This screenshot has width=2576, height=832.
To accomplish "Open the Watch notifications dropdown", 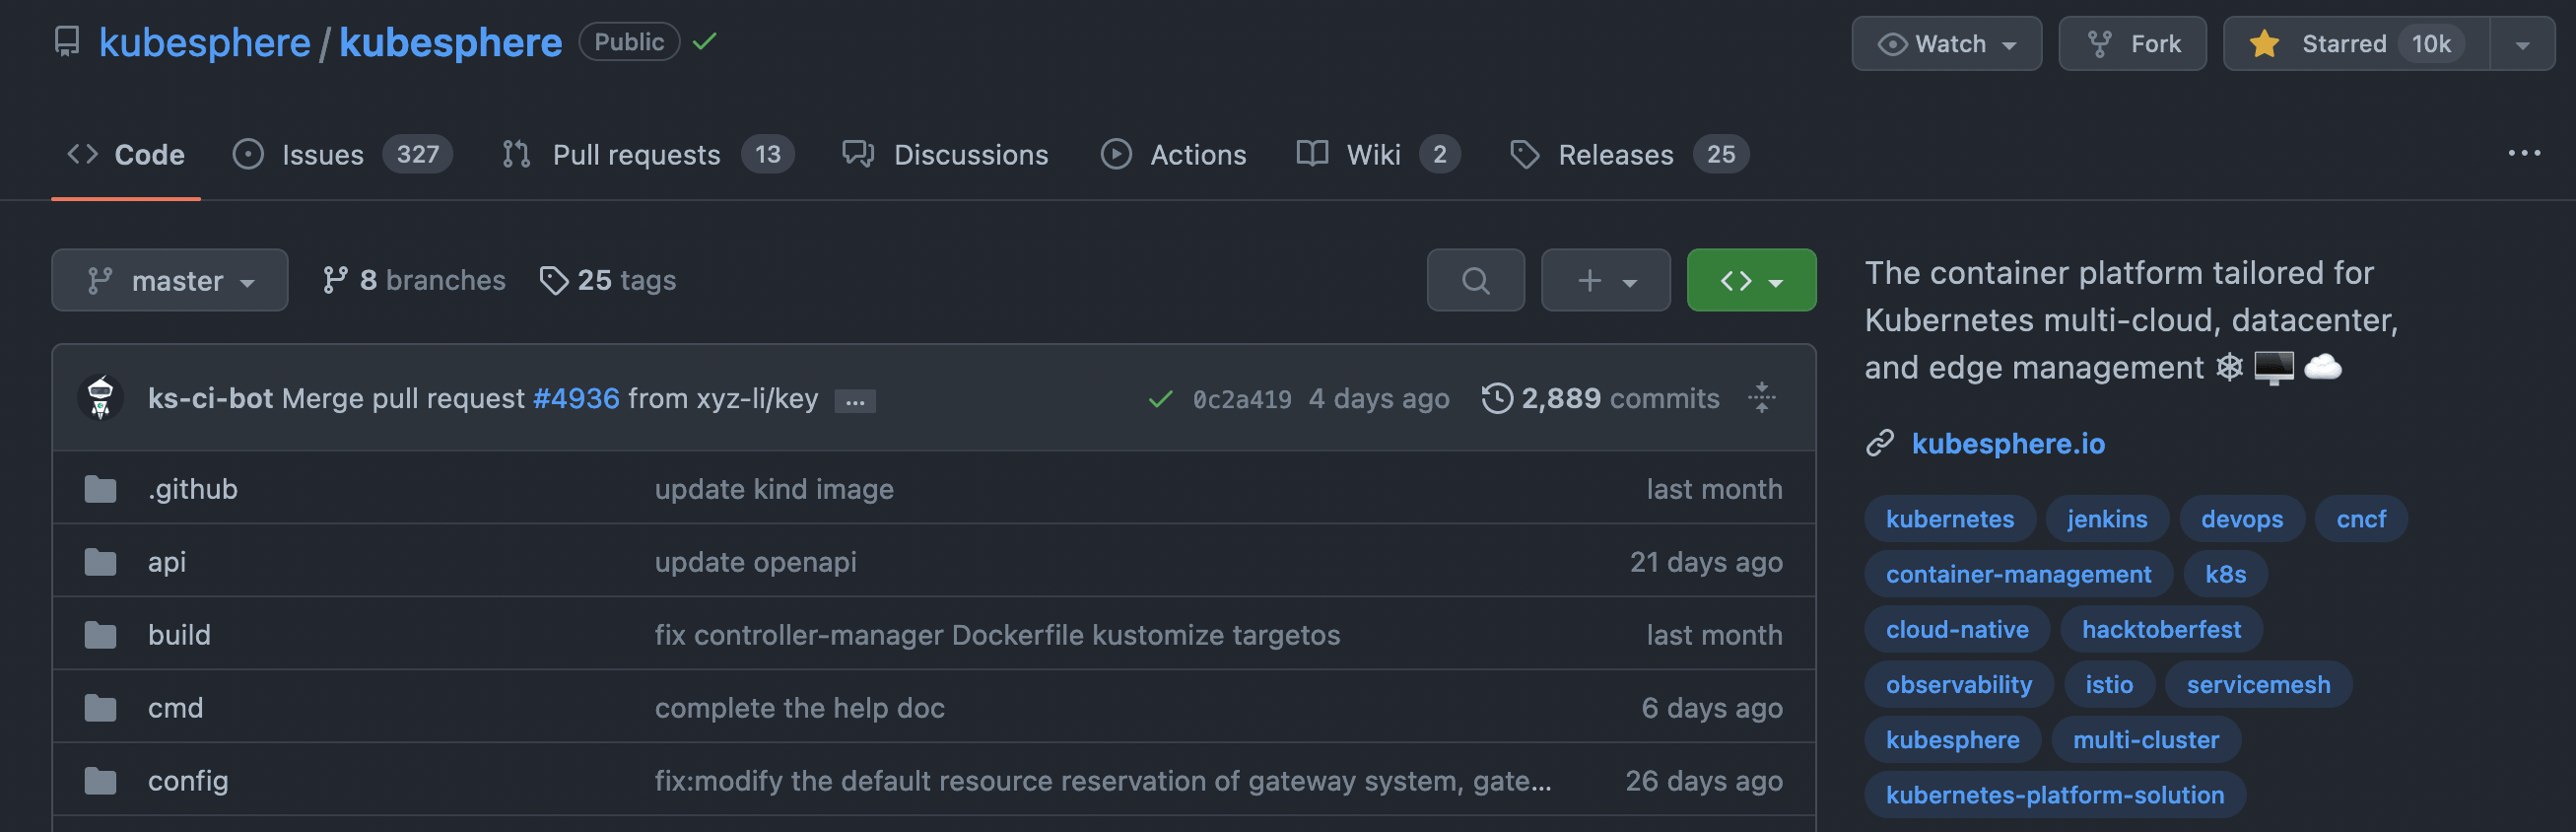I will pyautogui.click(x=1946, y=44).
